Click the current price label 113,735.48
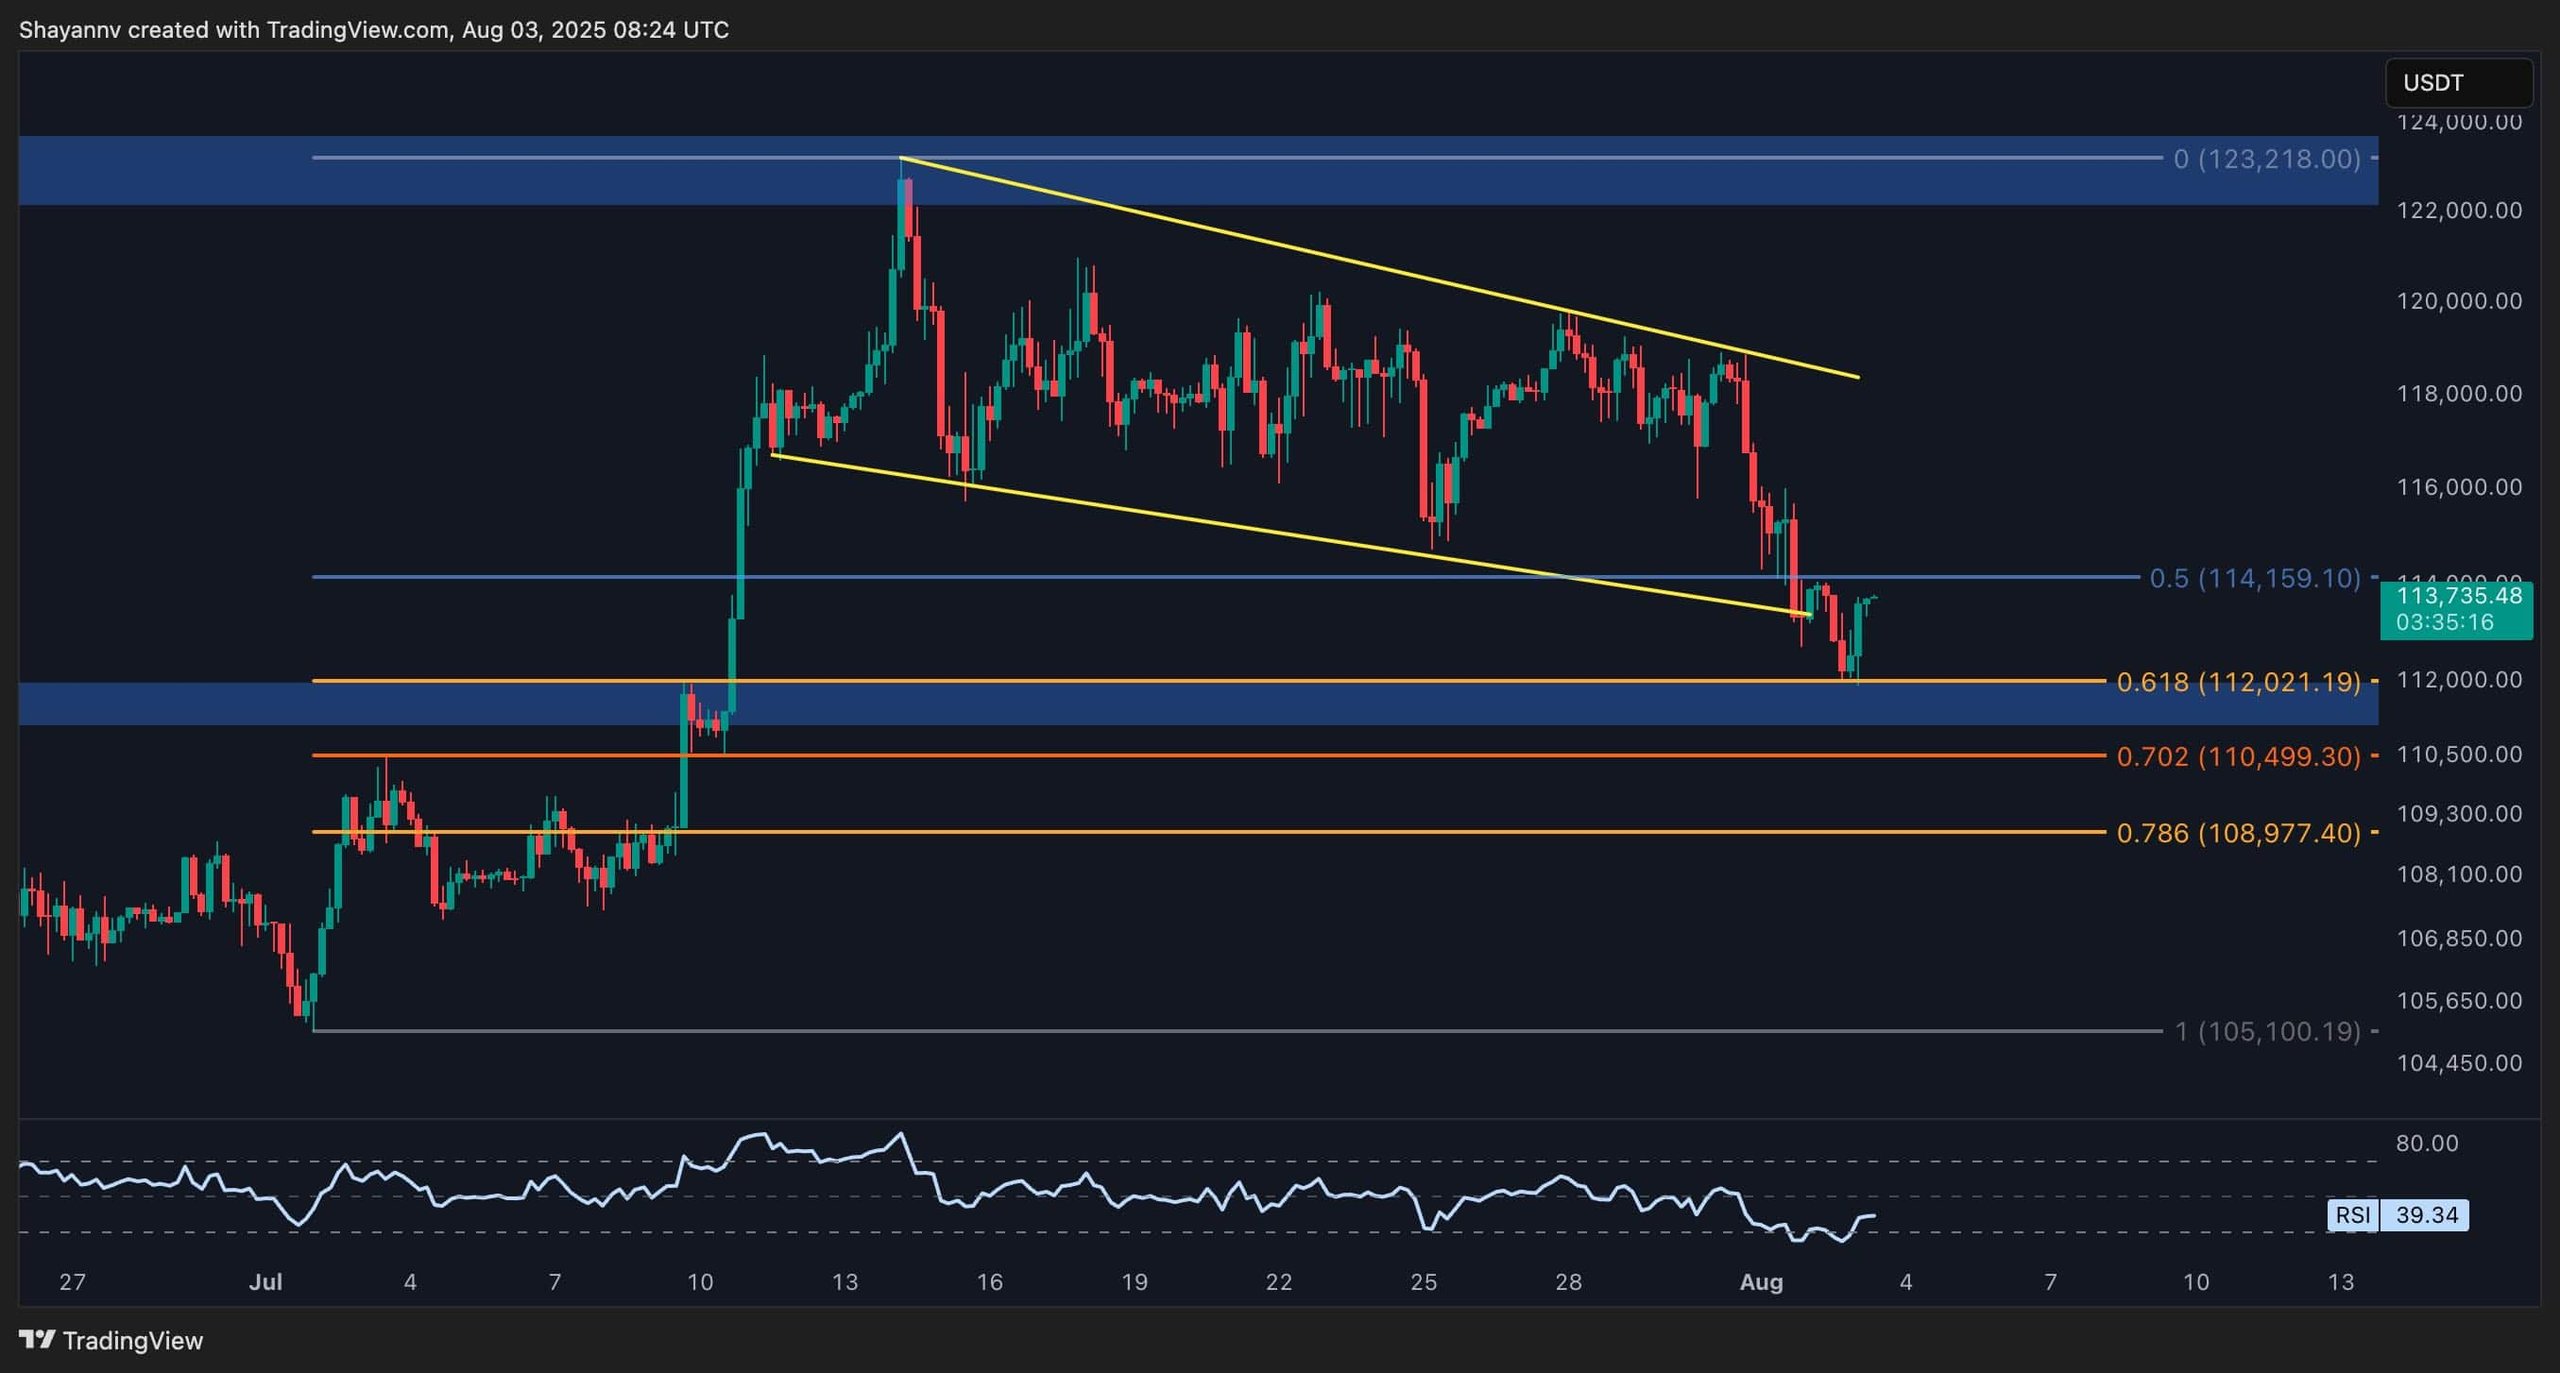 click(2458, 597)
